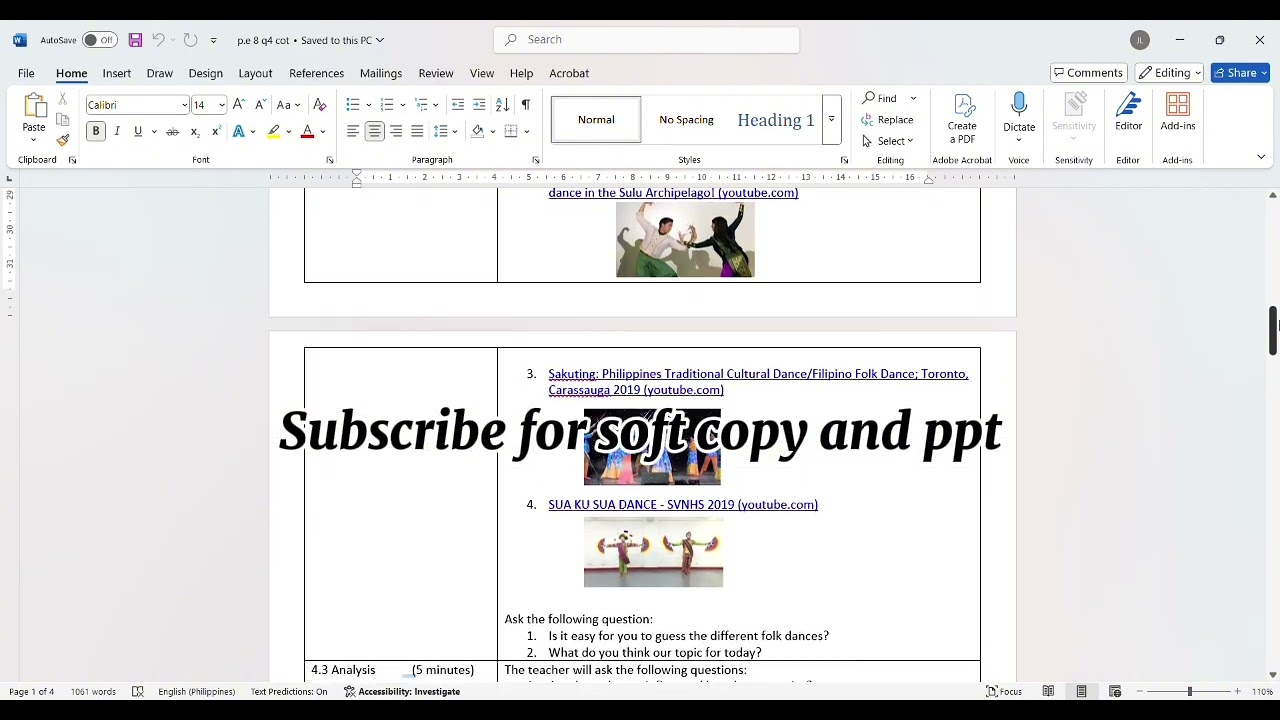This screenshot has height=720, width=1280.
Task: Align text right
Action: tap(396, 131)
